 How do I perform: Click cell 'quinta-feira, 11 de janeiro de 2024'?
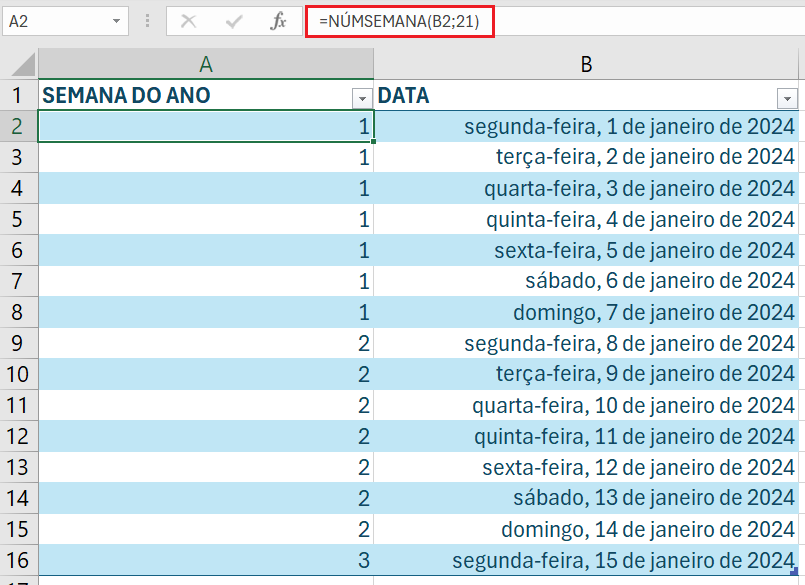(x=586, y=436)
